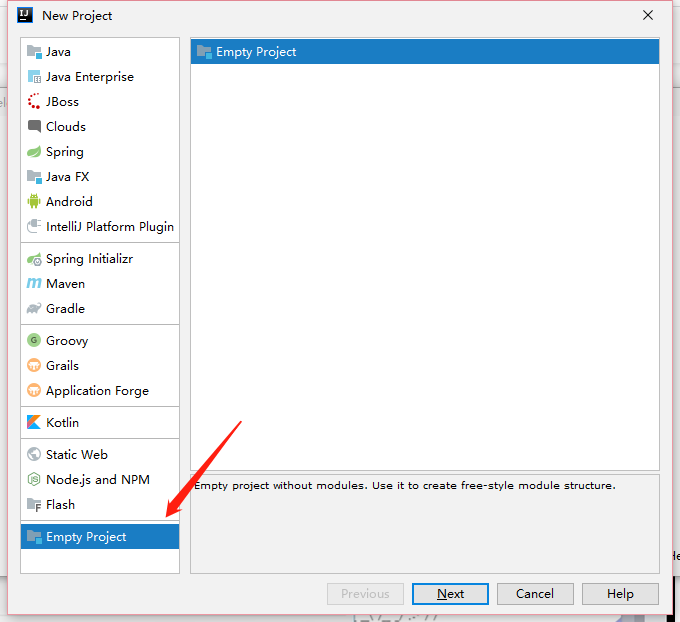Screen dimensions: 680x622
Task: Click 'Empty Project' text in right template list
Action: coord(256,52)
